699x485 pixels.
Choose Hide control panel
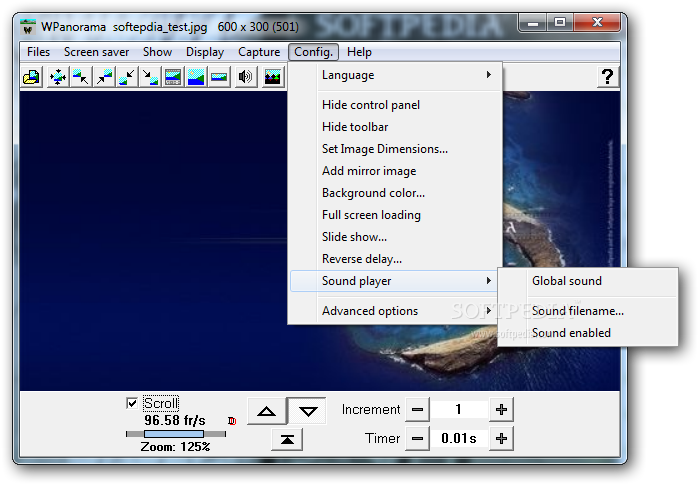point(395,105)
